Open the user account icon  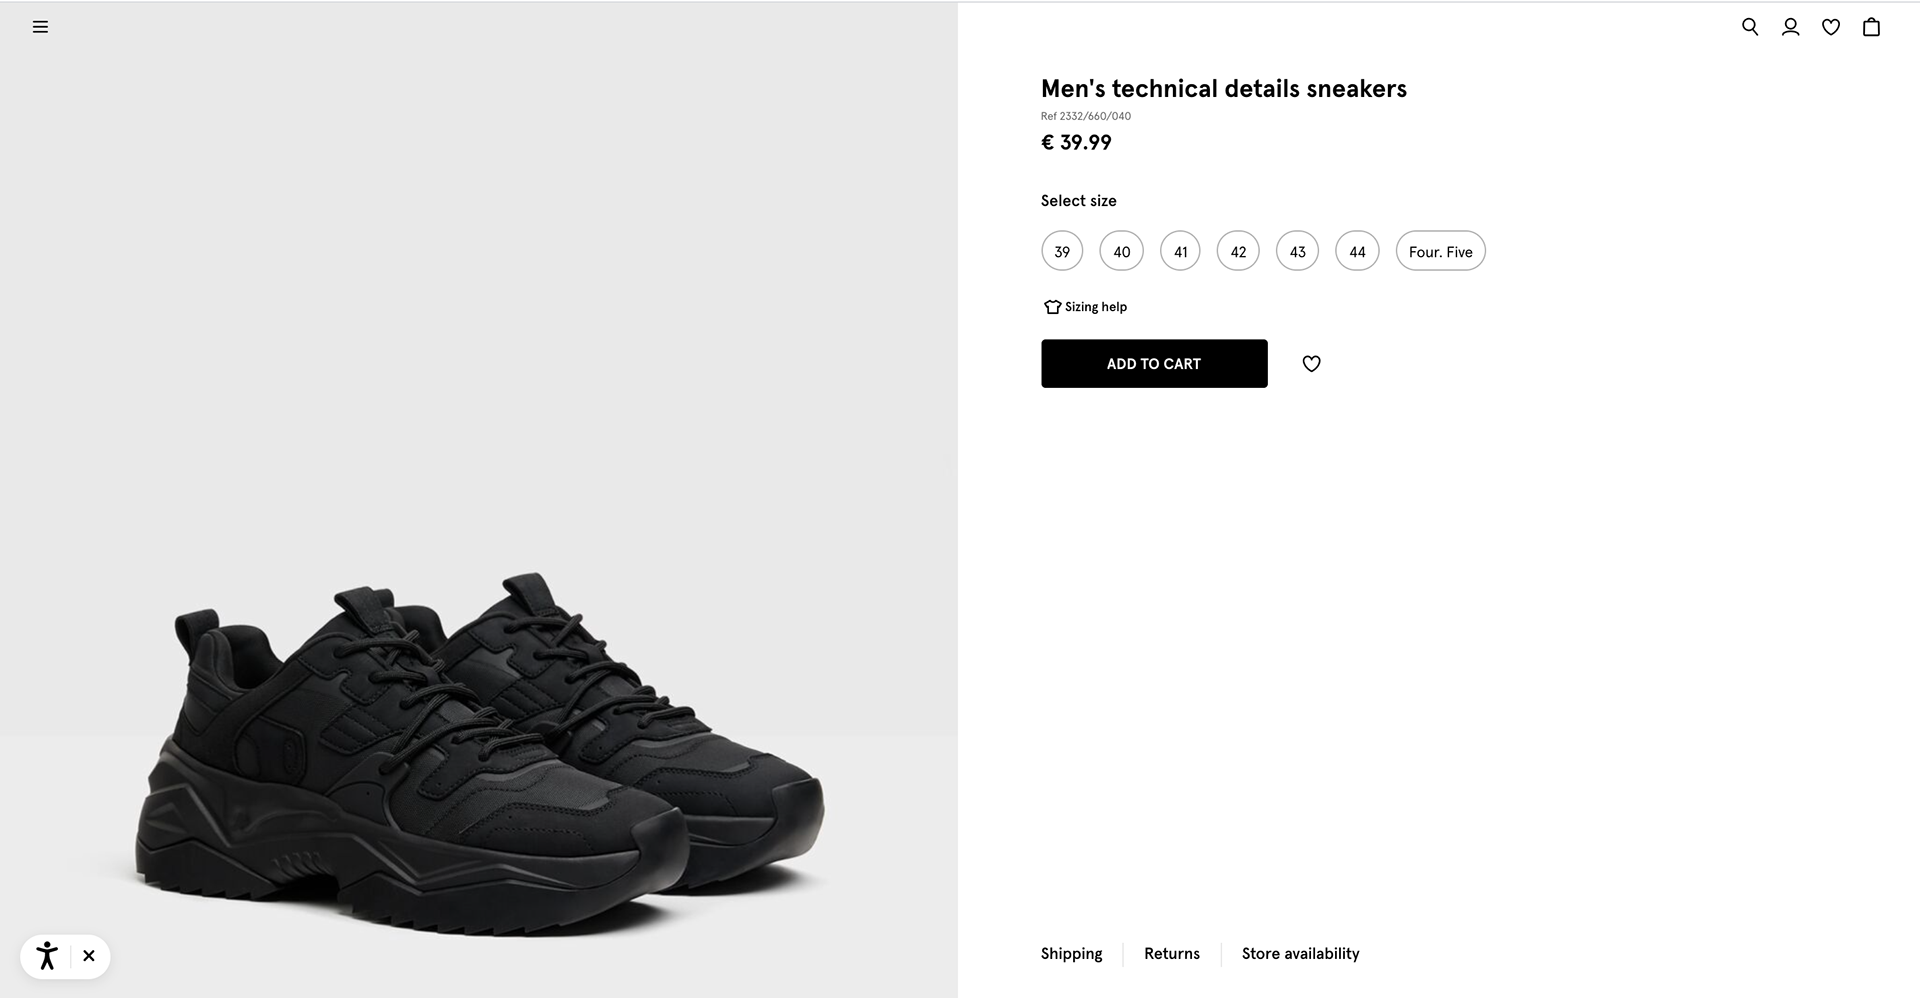click(1790, 27)
